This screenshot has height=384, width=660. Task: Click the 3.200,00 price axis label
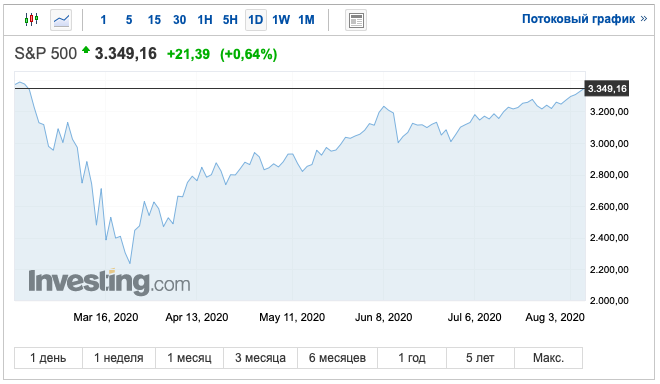click(x=609, y=112)
